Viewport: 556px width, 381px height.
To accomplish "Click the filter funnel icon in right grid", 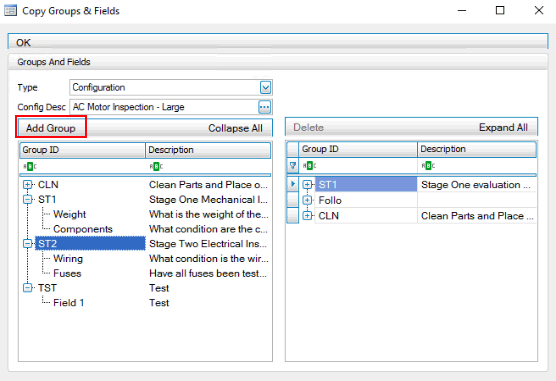I will click(x=293, y=166).
